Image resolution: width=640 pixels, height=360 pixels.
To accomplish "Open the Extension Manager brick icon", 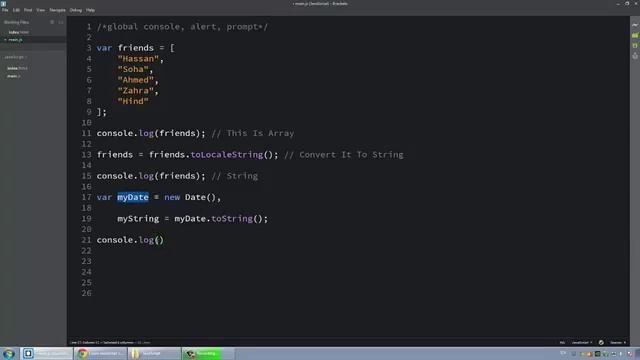I will 635,36.
